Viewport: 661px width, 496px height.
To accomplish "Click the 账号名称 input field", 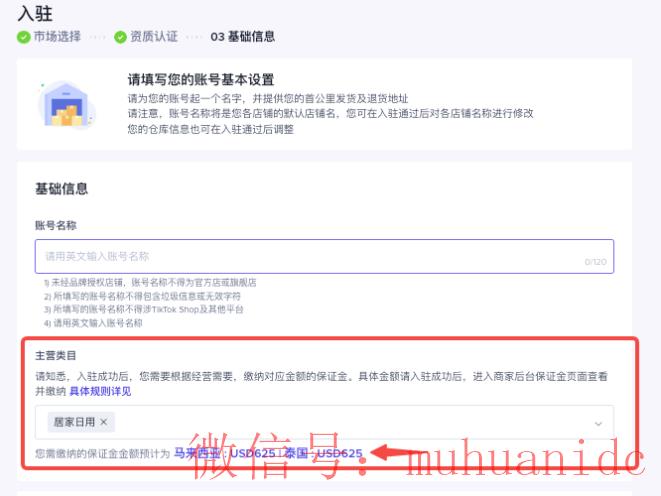I will (x=324, y=256).
